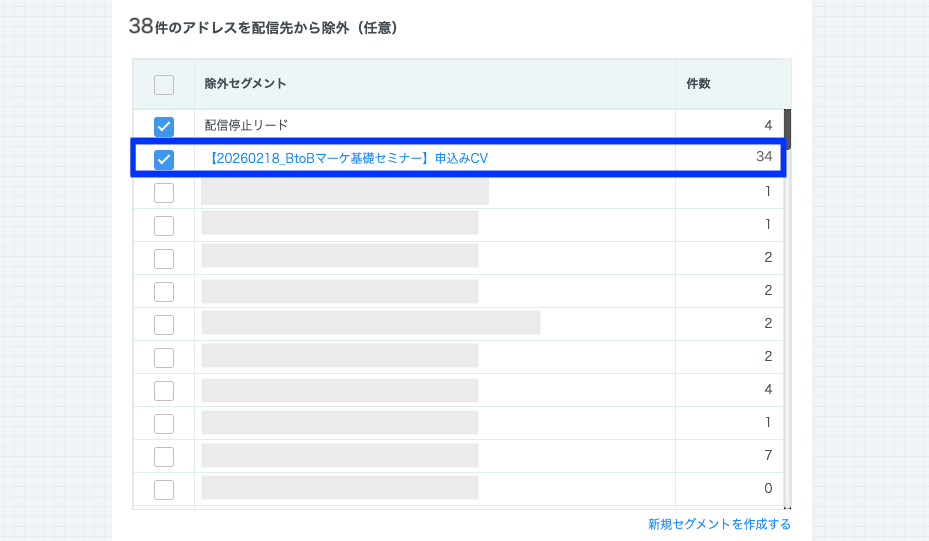The width and height of the screenshot is (929, 541).
Task: Check the box in the row with count 0
Action: (x=164, y=489)
